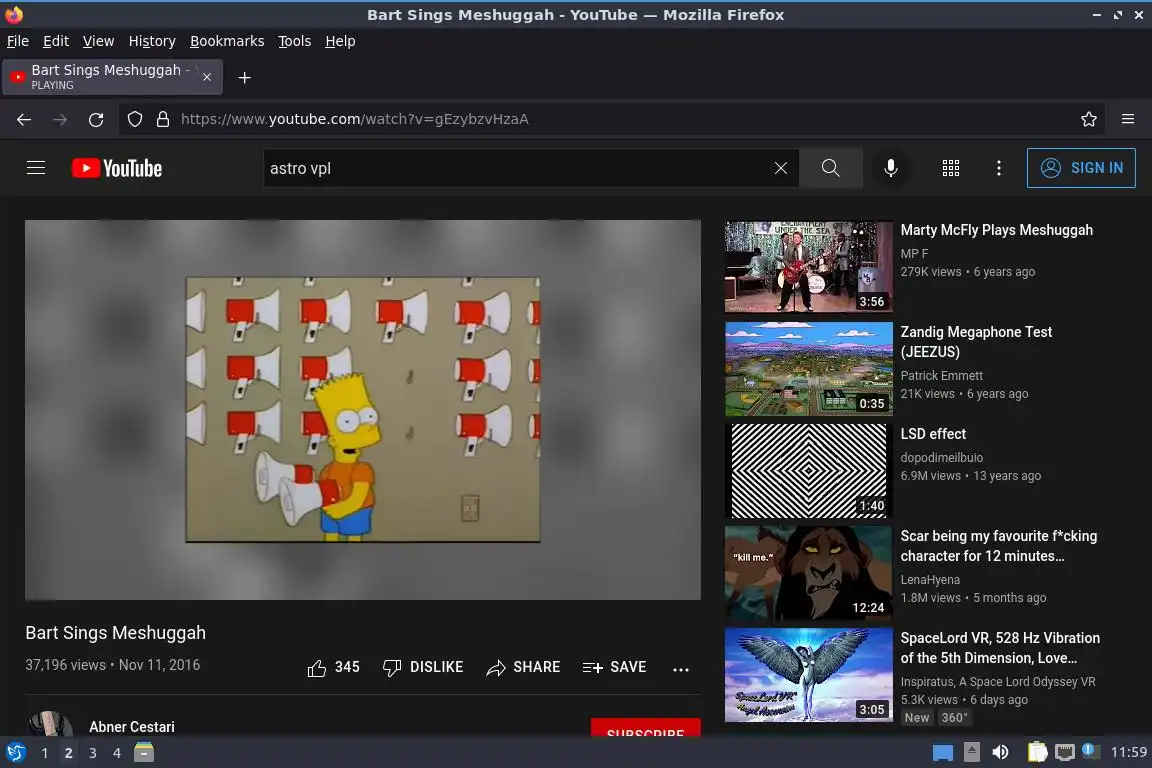This screenshot has width=1152, height=768.
Task: Open LSD effect title link
Action: 933,434
